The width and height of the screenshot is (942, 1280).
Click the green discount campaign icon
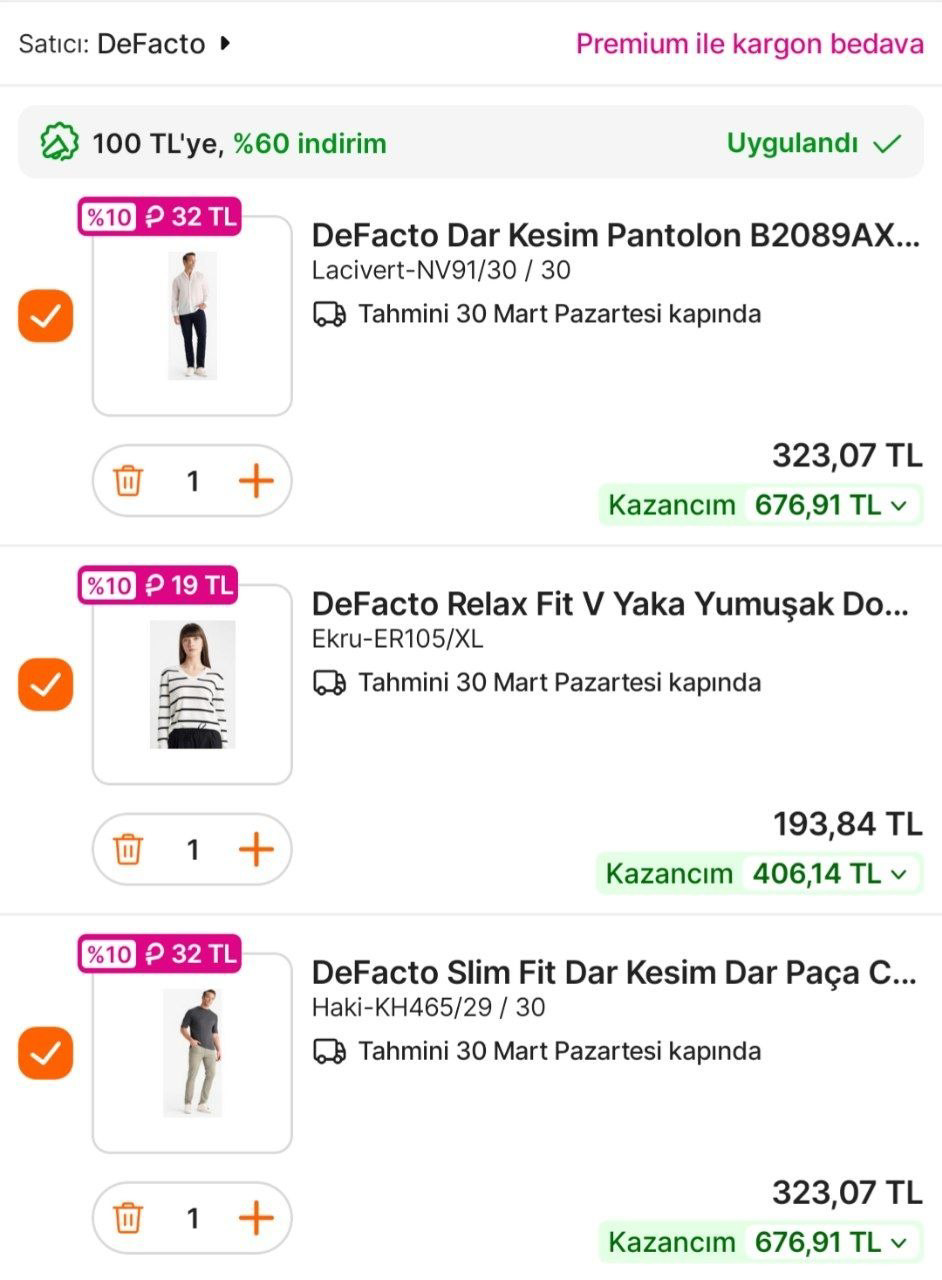[x=59, y=143]
